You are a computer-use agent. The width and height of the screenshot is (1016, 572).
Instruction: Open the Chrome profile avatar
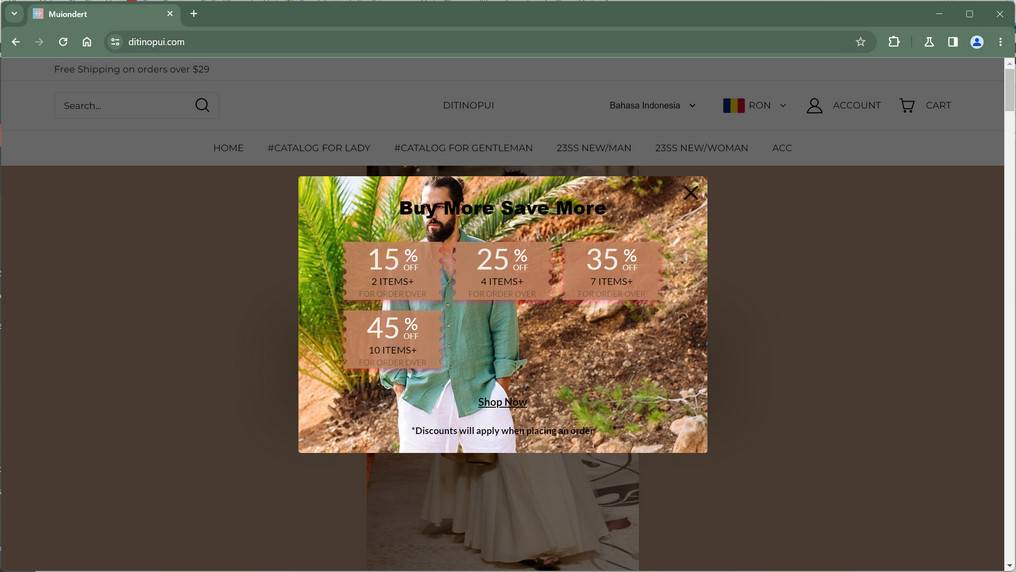[x=976, y=41]
